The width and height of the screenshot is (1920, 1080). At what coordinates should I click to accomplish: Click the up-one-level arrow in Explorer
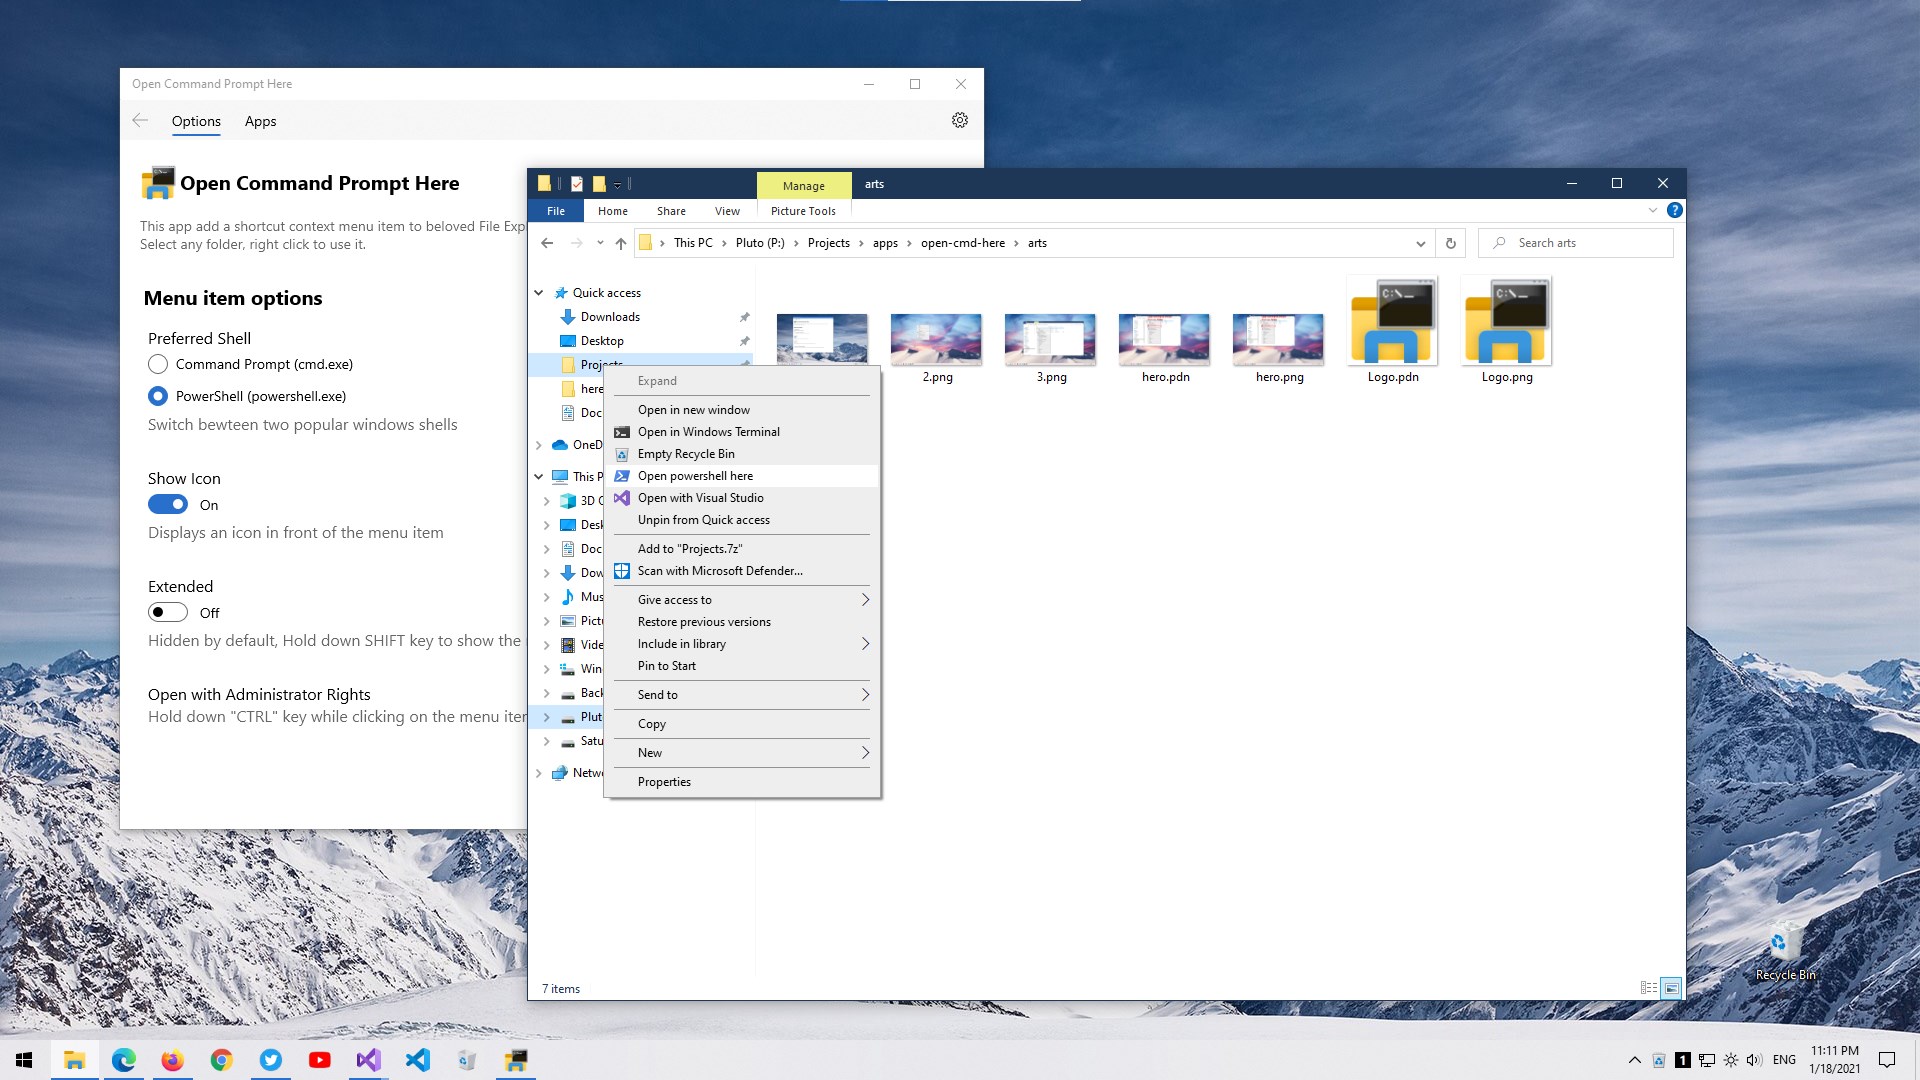[621, 243]
